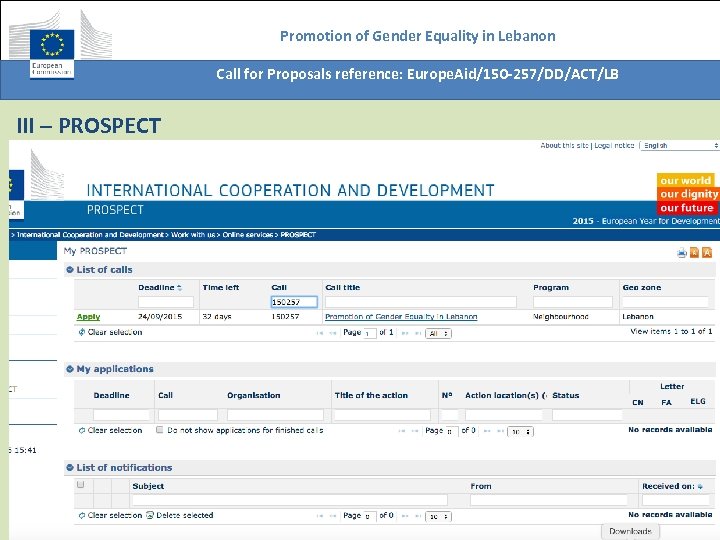
Task: Click the Status filter field in My applications
Action: pyautogui.click(x=587, y=415)
